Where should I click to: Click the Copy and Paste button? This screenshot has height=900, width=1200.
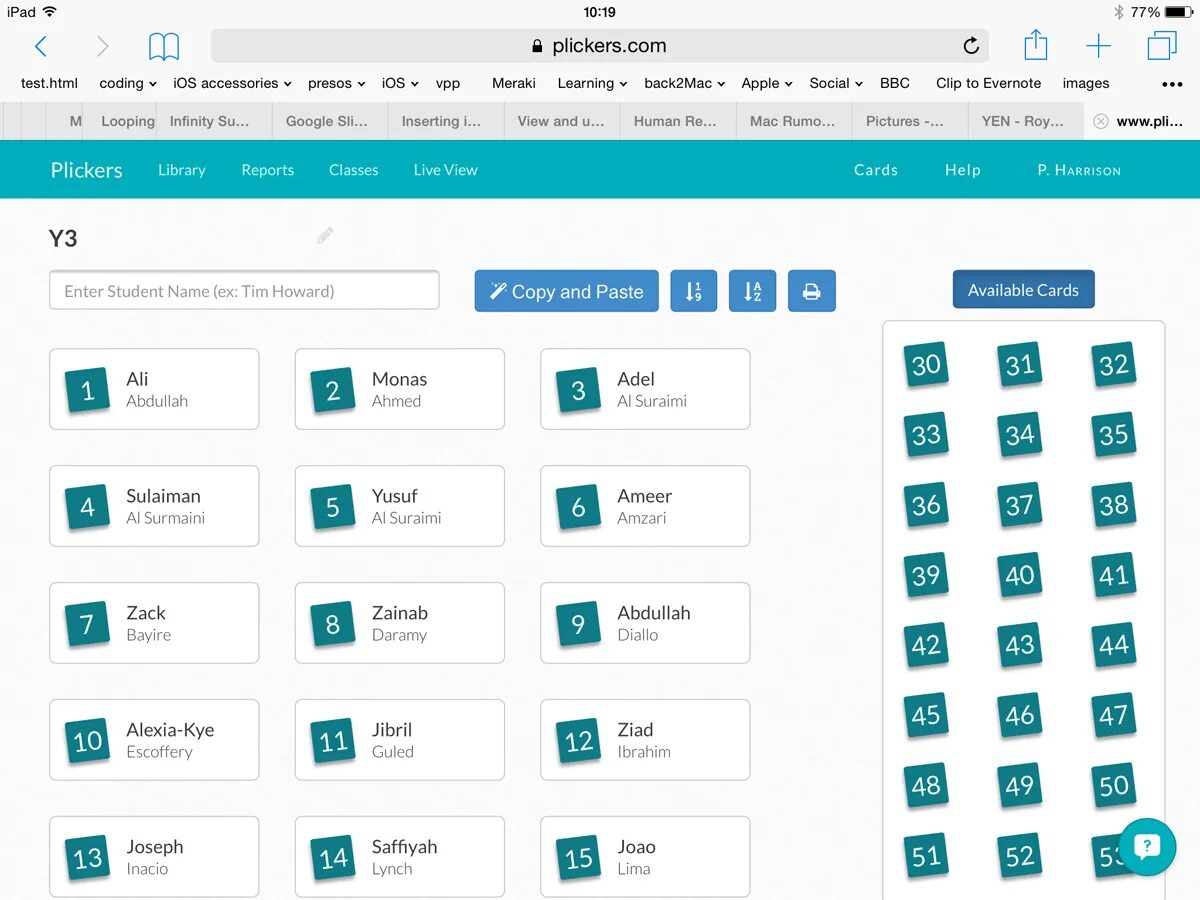coord(567,291)
